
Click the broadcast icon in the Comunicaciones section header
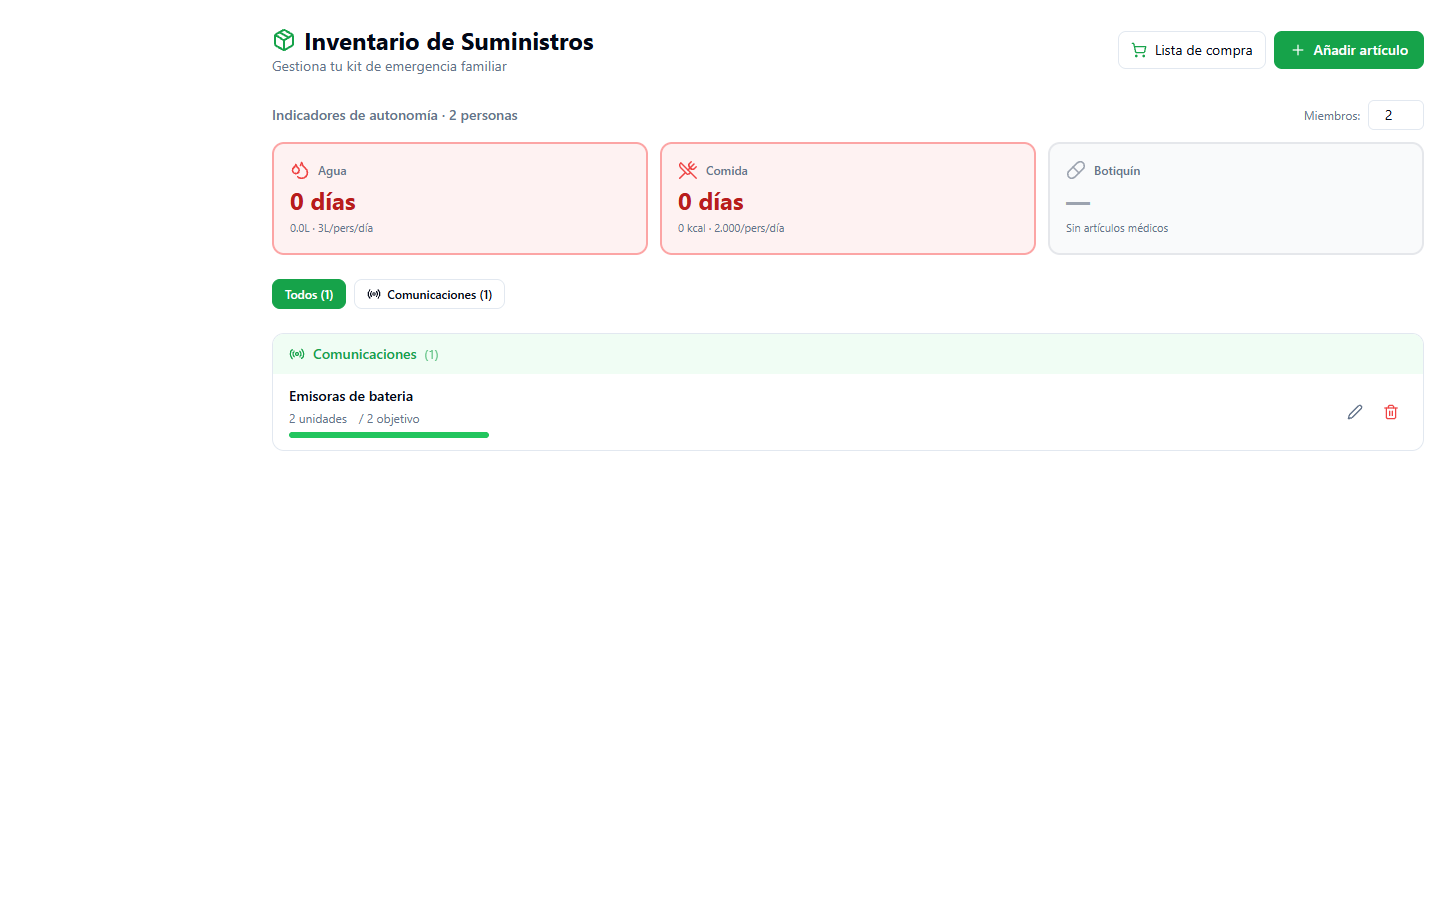click(x=297, y=353)
